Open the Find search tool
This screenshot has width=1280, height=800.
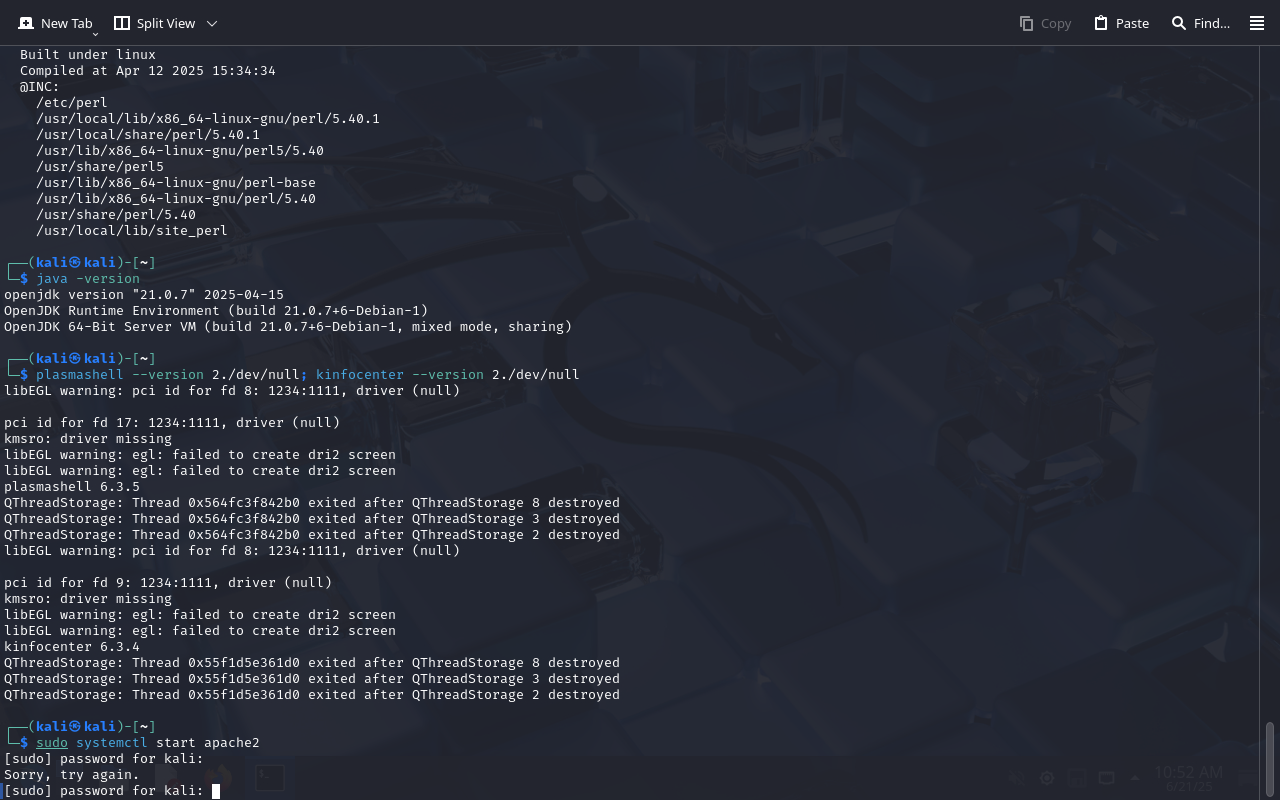coord(1200,23)
